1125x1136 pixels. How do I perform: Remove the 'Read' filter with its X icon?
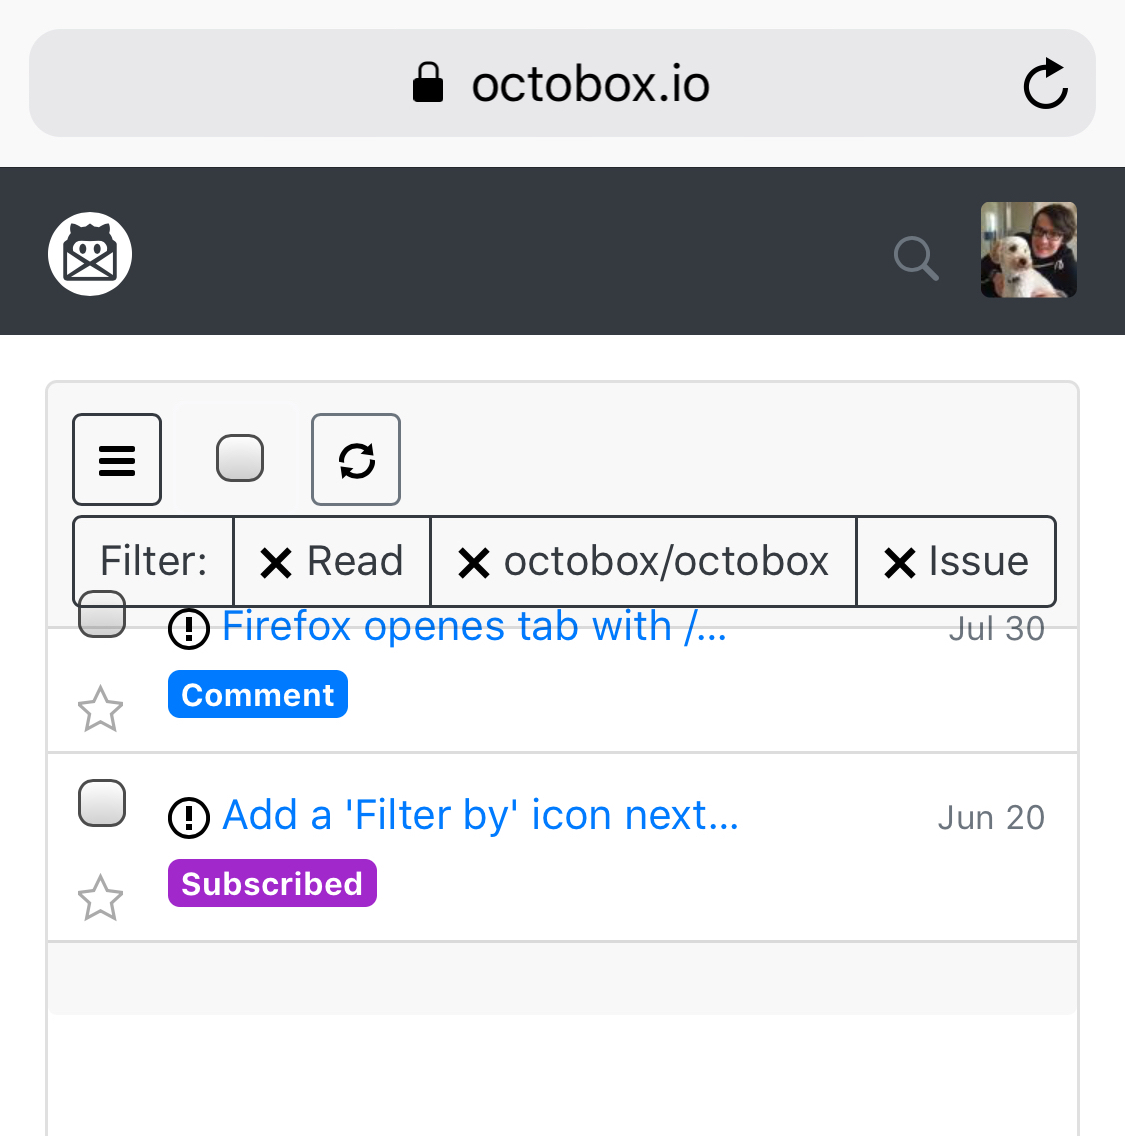(276, 561)
